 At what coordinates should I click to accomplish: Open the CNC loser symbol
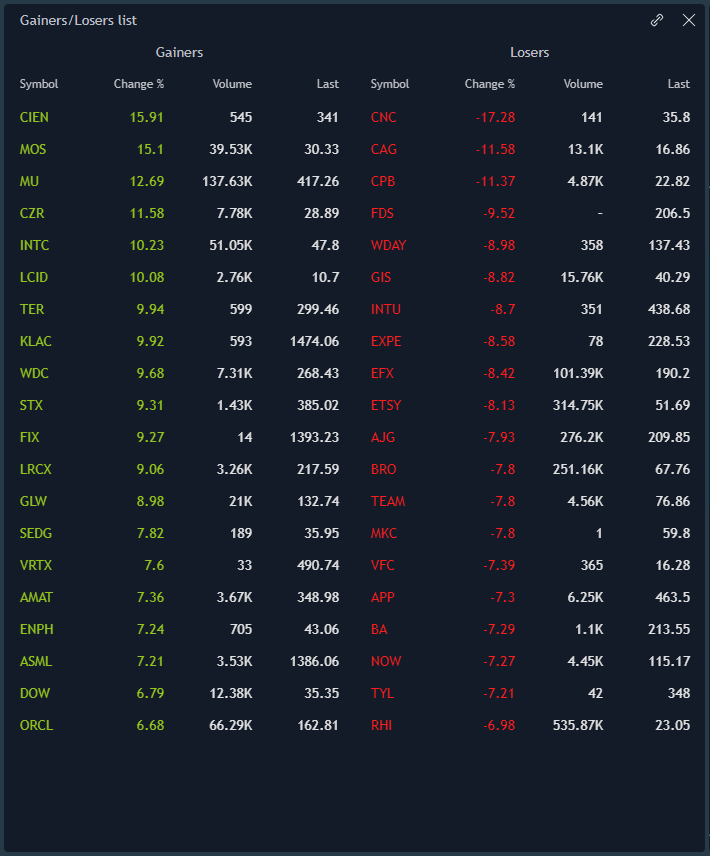[x=383, y=117]
